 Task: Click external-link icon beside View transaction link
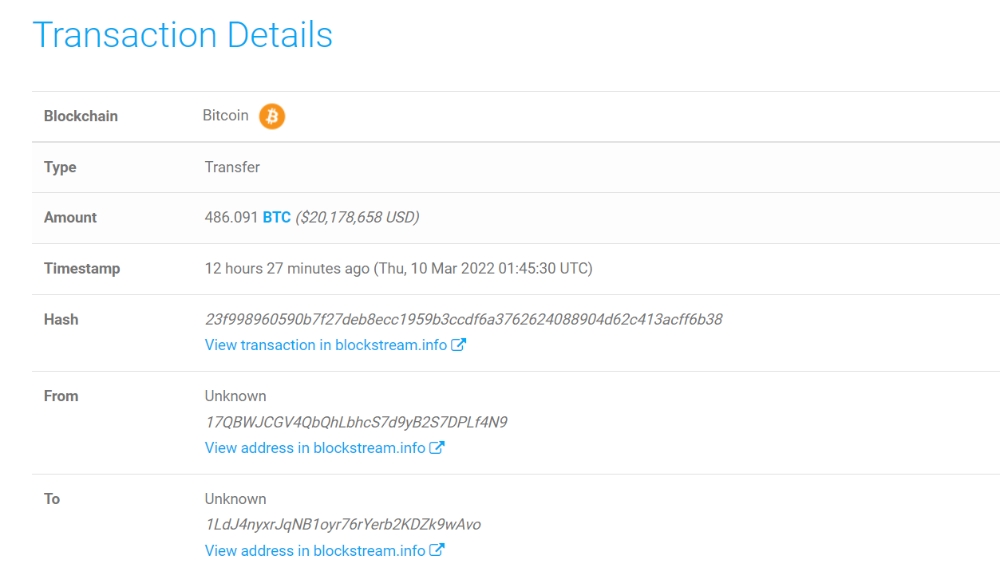pos(459,345)
